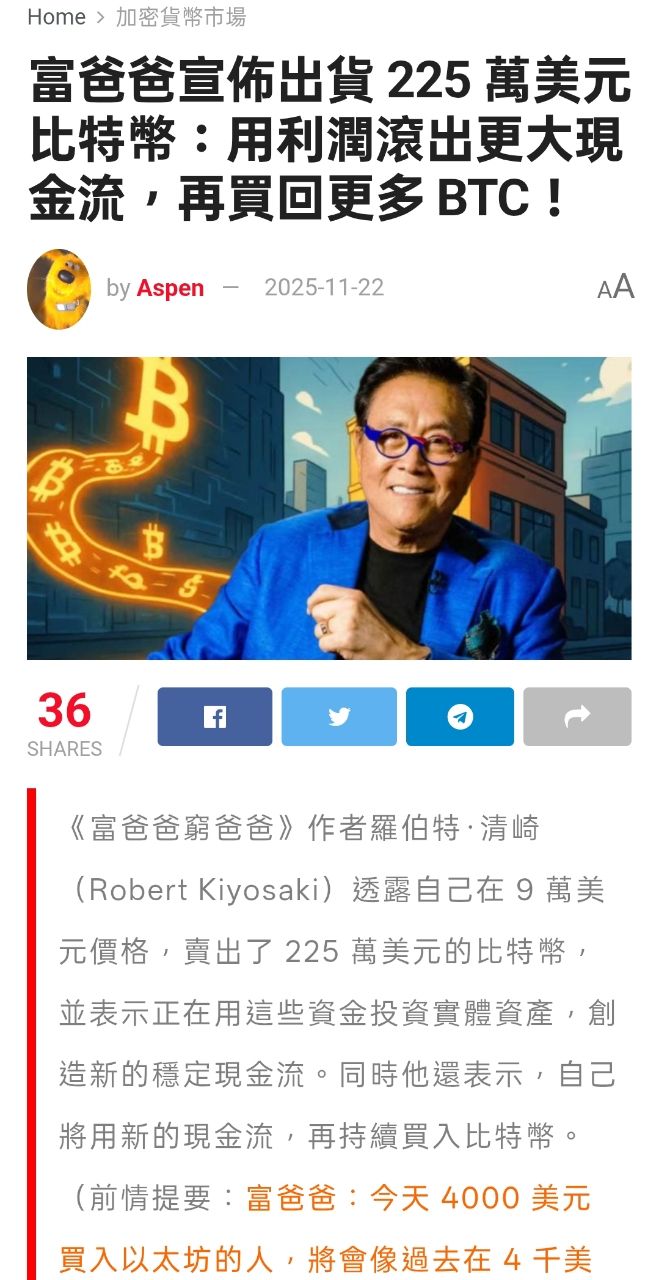
Task: Open more share options arrow button
Action: pos(577,716)
